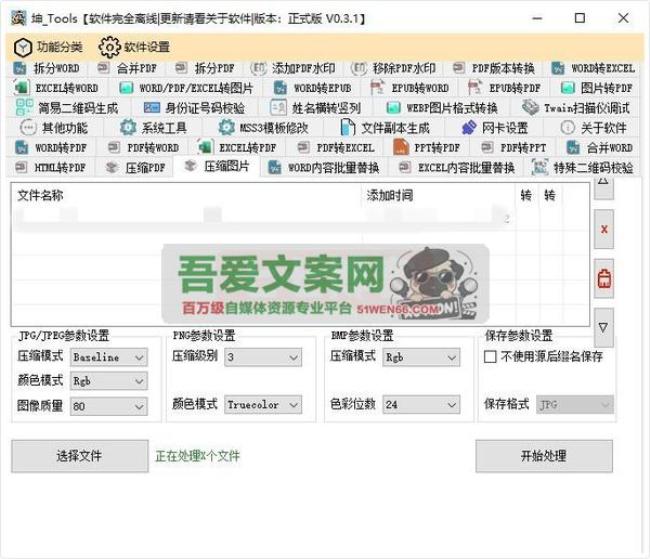
Task: Switch to the PDF转PPT tab
Action: click(x=514, y=148)
